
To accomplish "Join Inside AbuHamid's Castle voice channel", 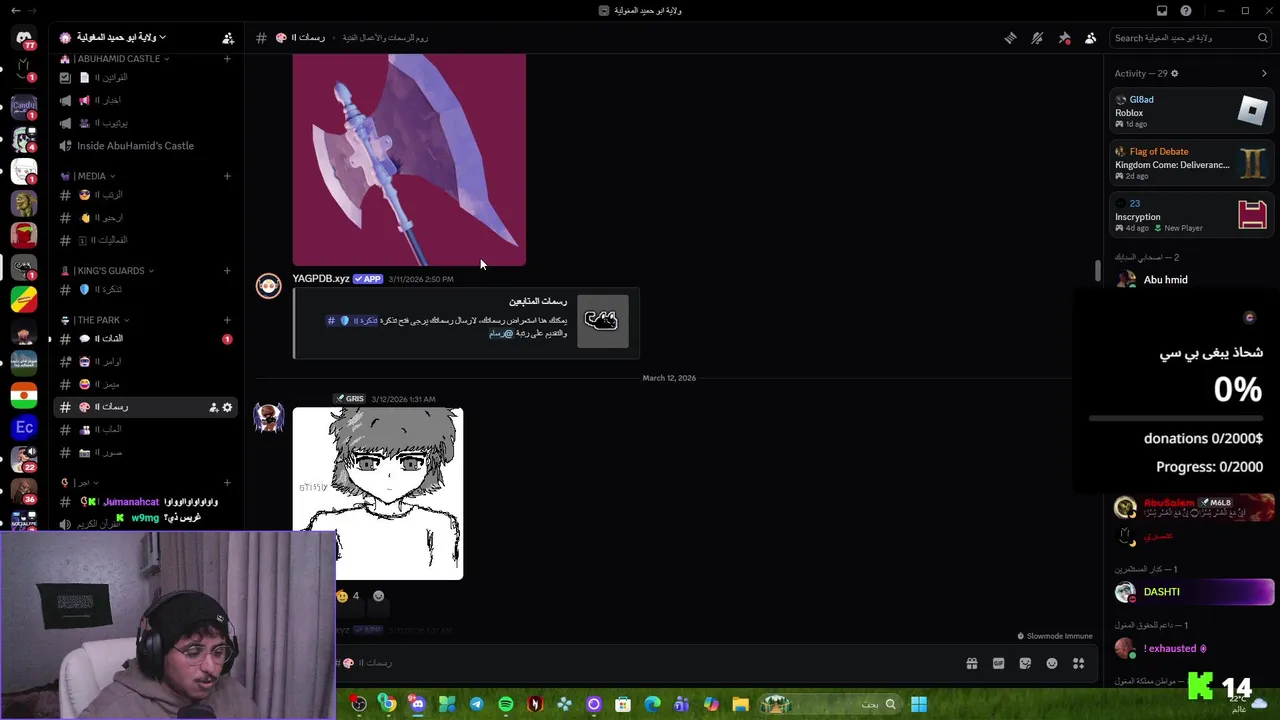I will click(x=145, y=146).
